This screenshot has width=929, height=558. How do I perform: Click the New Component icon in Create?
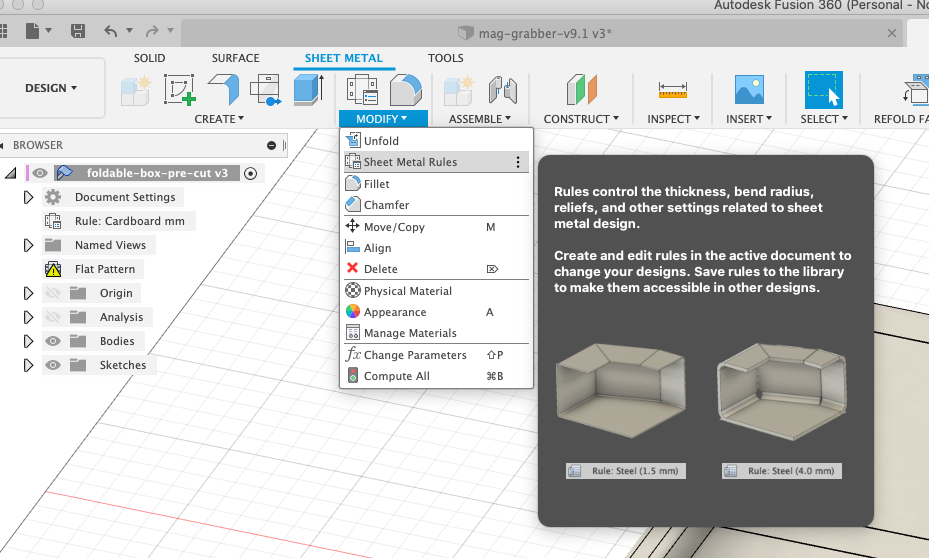tap(136, 90)
